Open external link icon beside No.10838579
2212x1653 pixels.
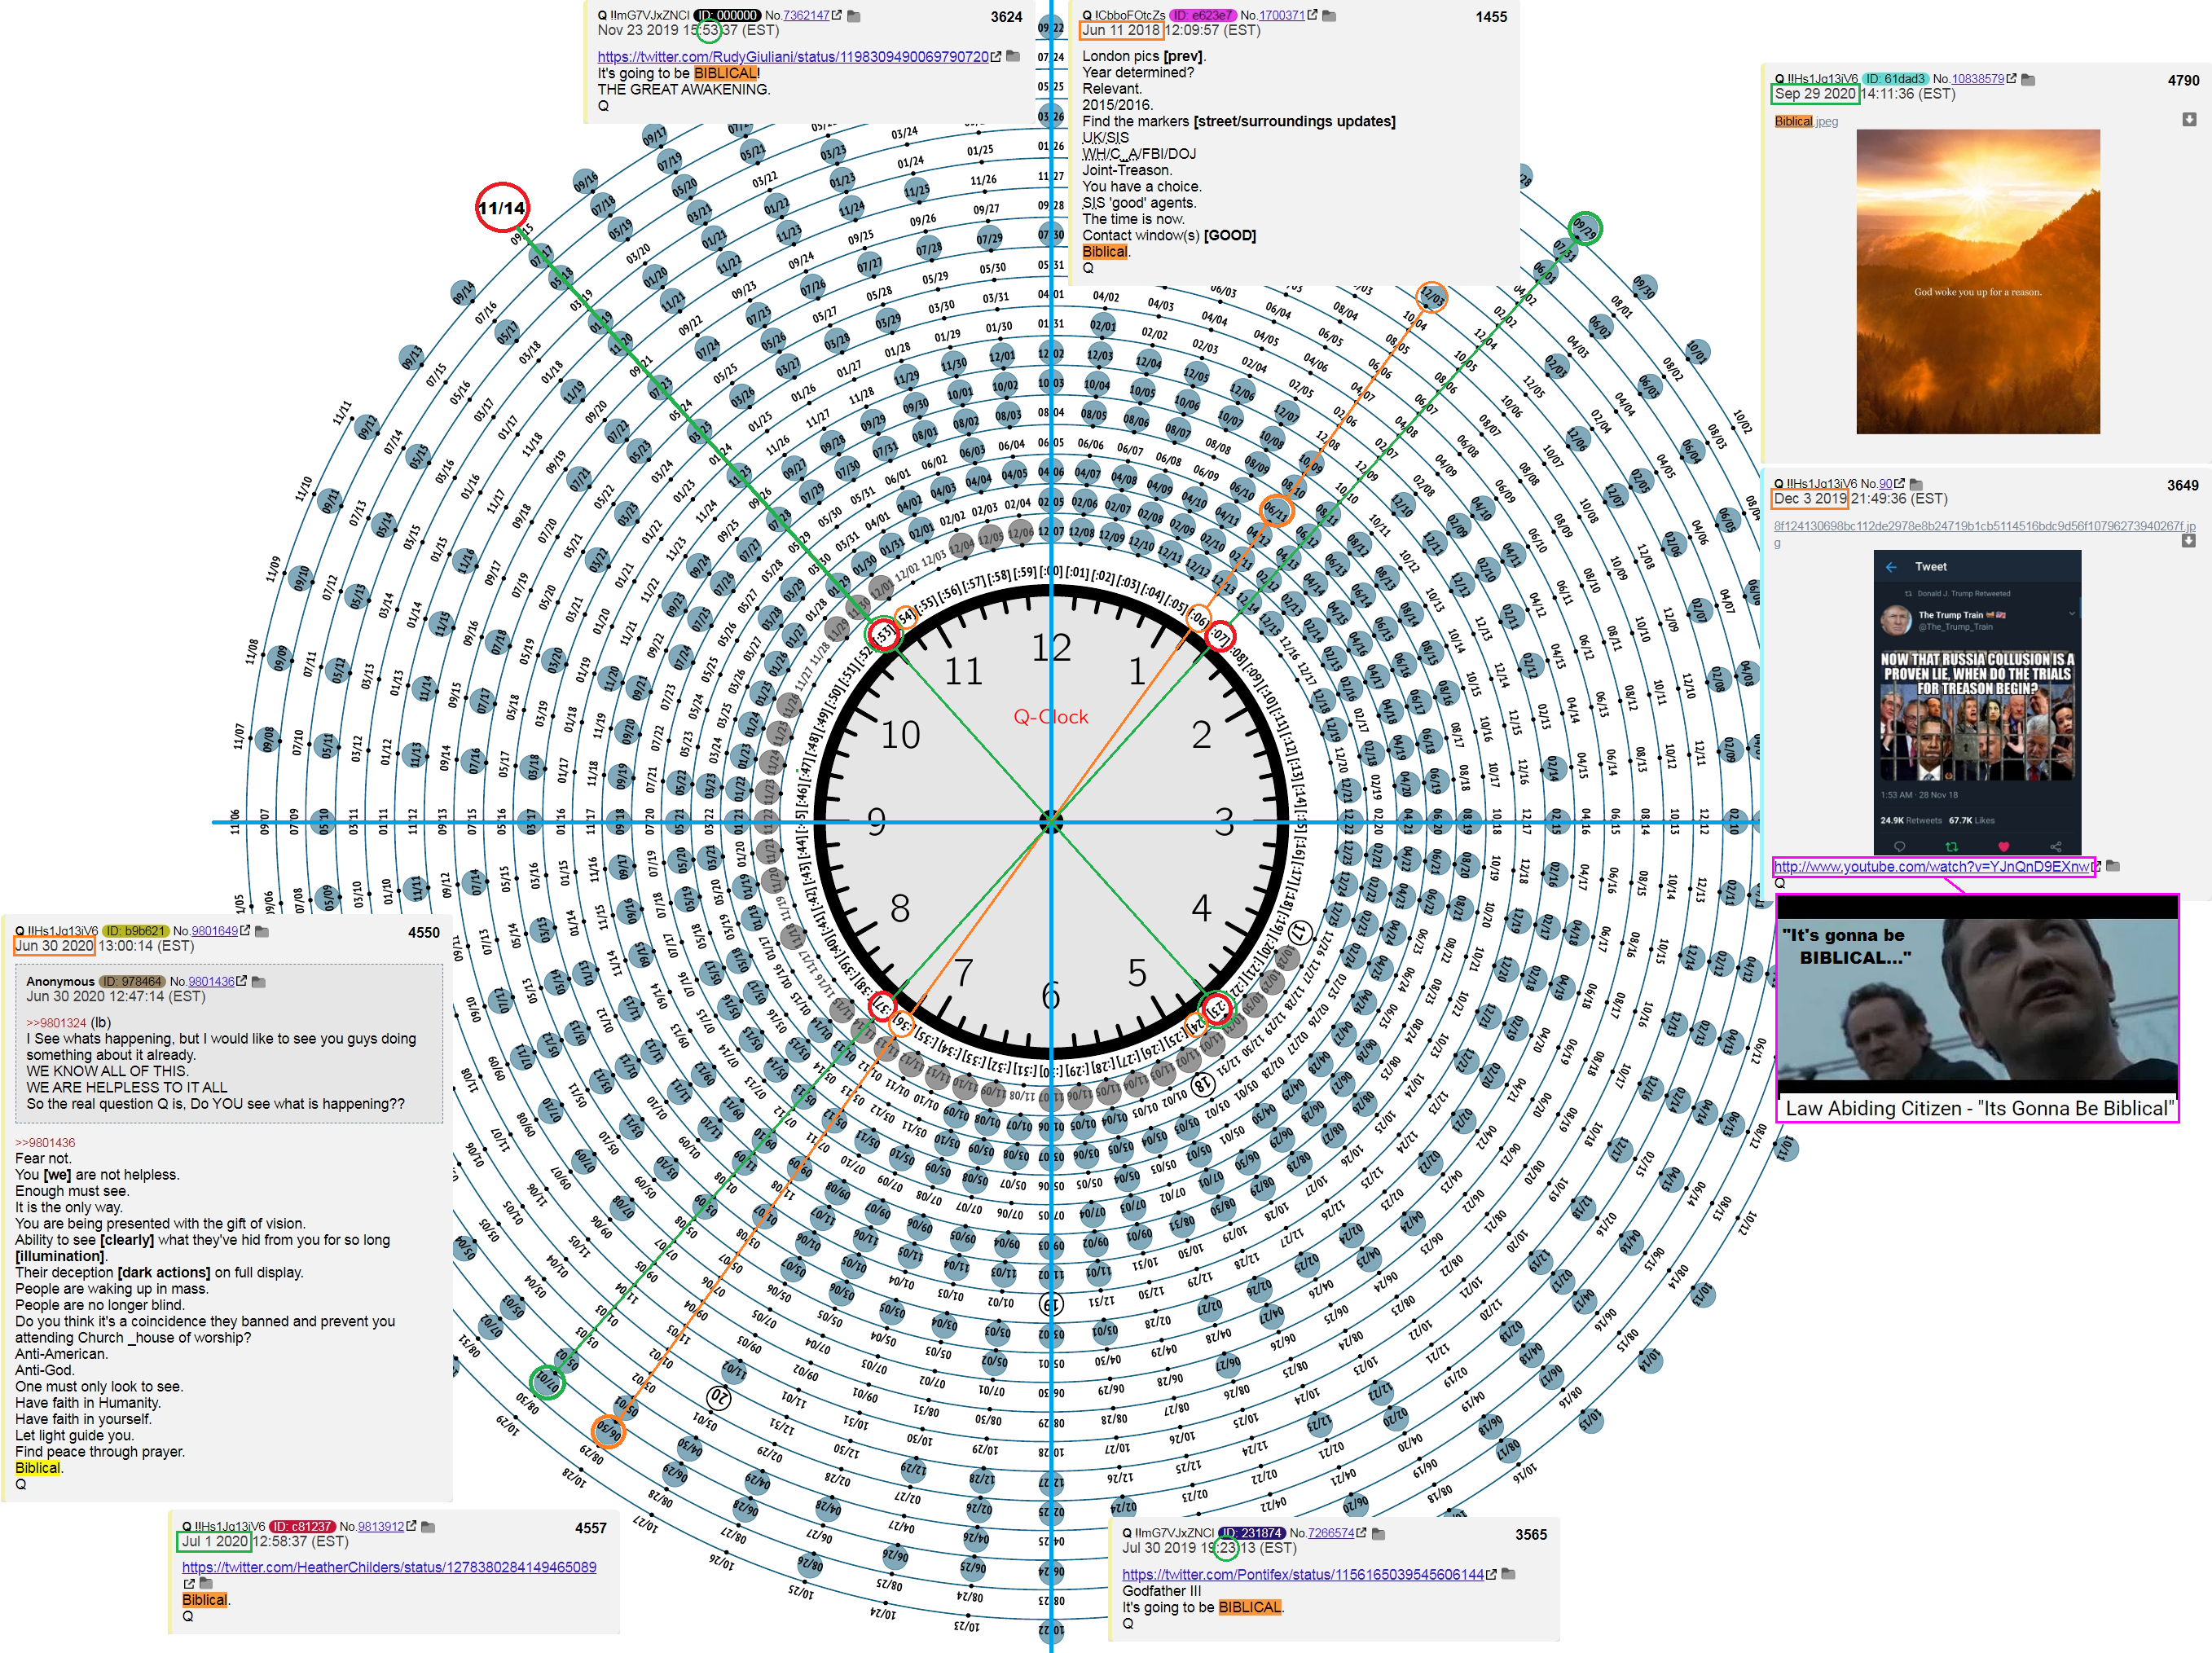point(2011,78)
